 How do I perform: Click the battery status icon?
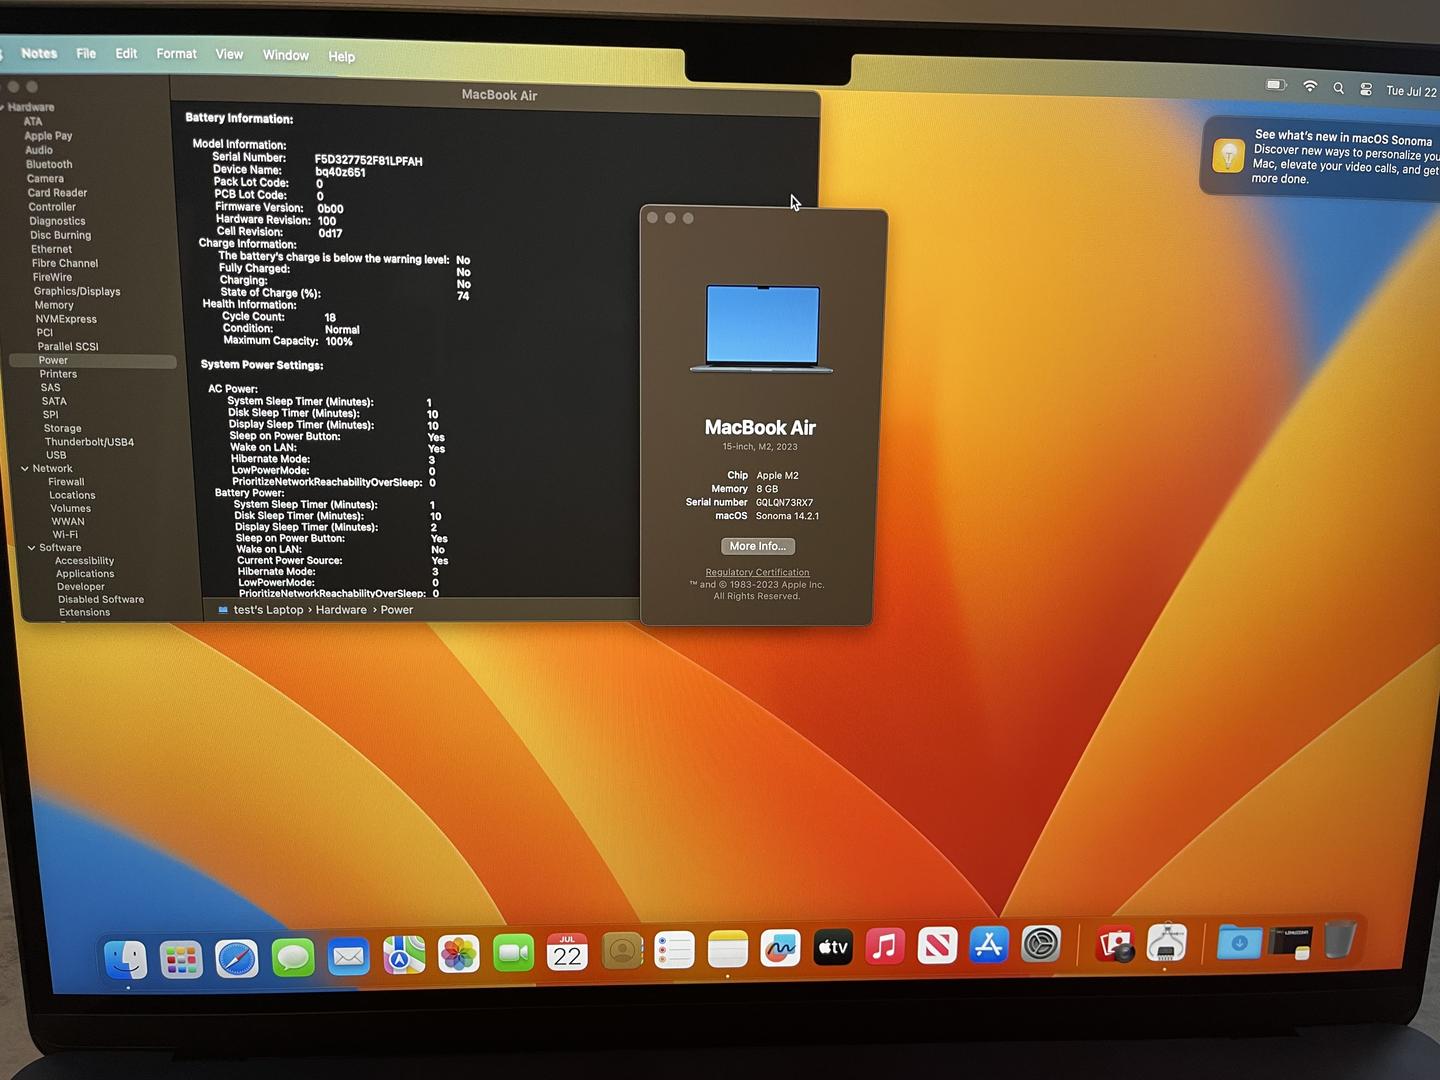1276,85
